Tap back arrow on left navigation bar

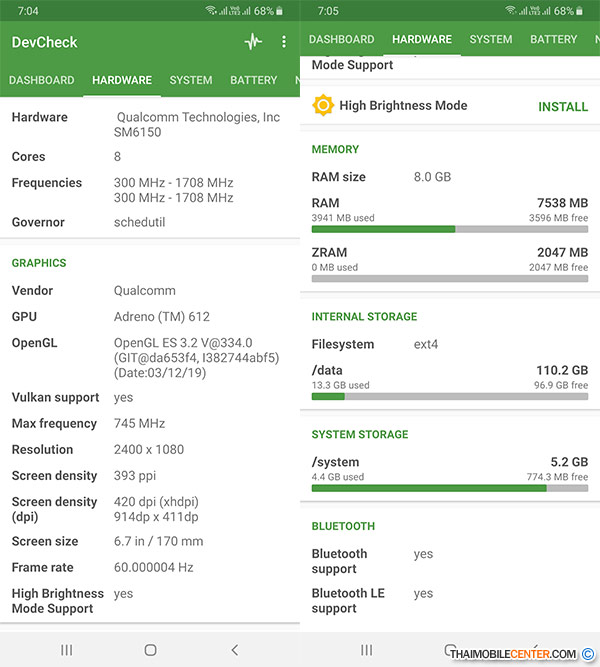(x=234, y=650)
